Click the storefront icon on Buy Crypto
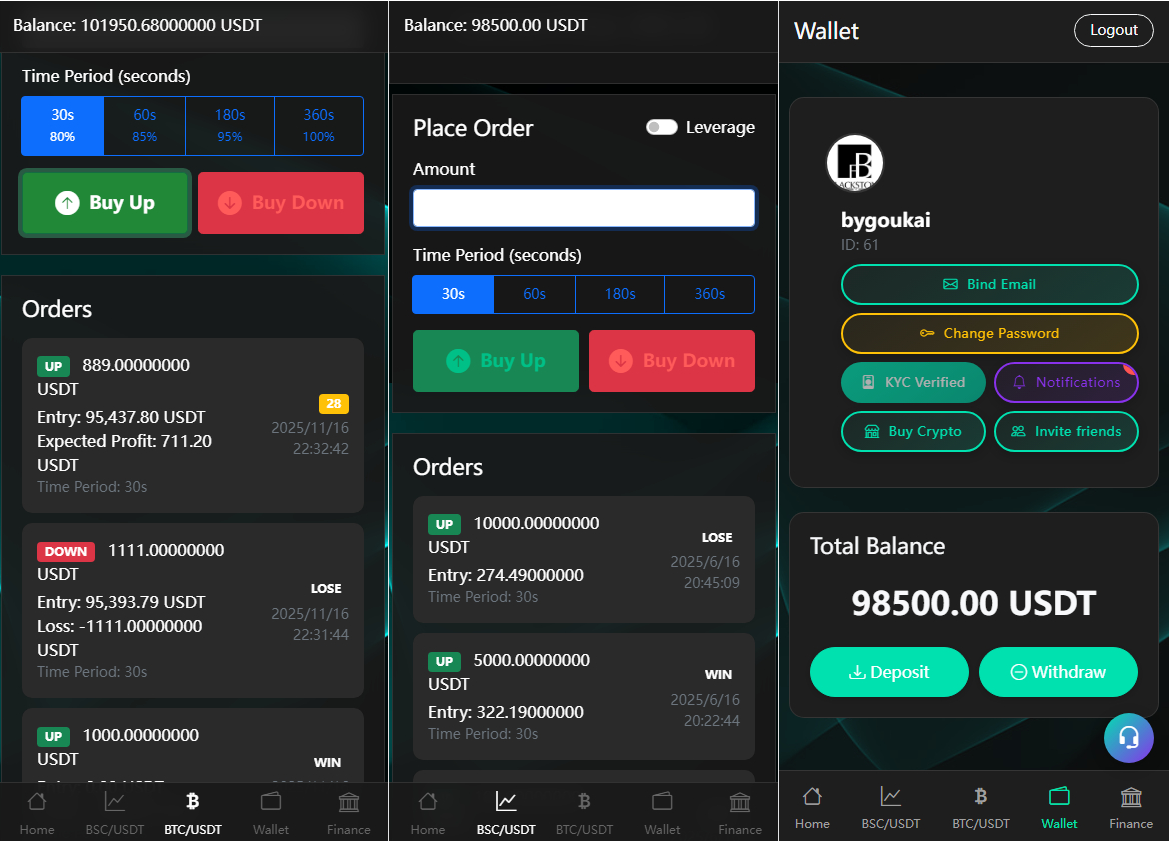This screenshot has width=1169, height=842. [x=872, y=432]
